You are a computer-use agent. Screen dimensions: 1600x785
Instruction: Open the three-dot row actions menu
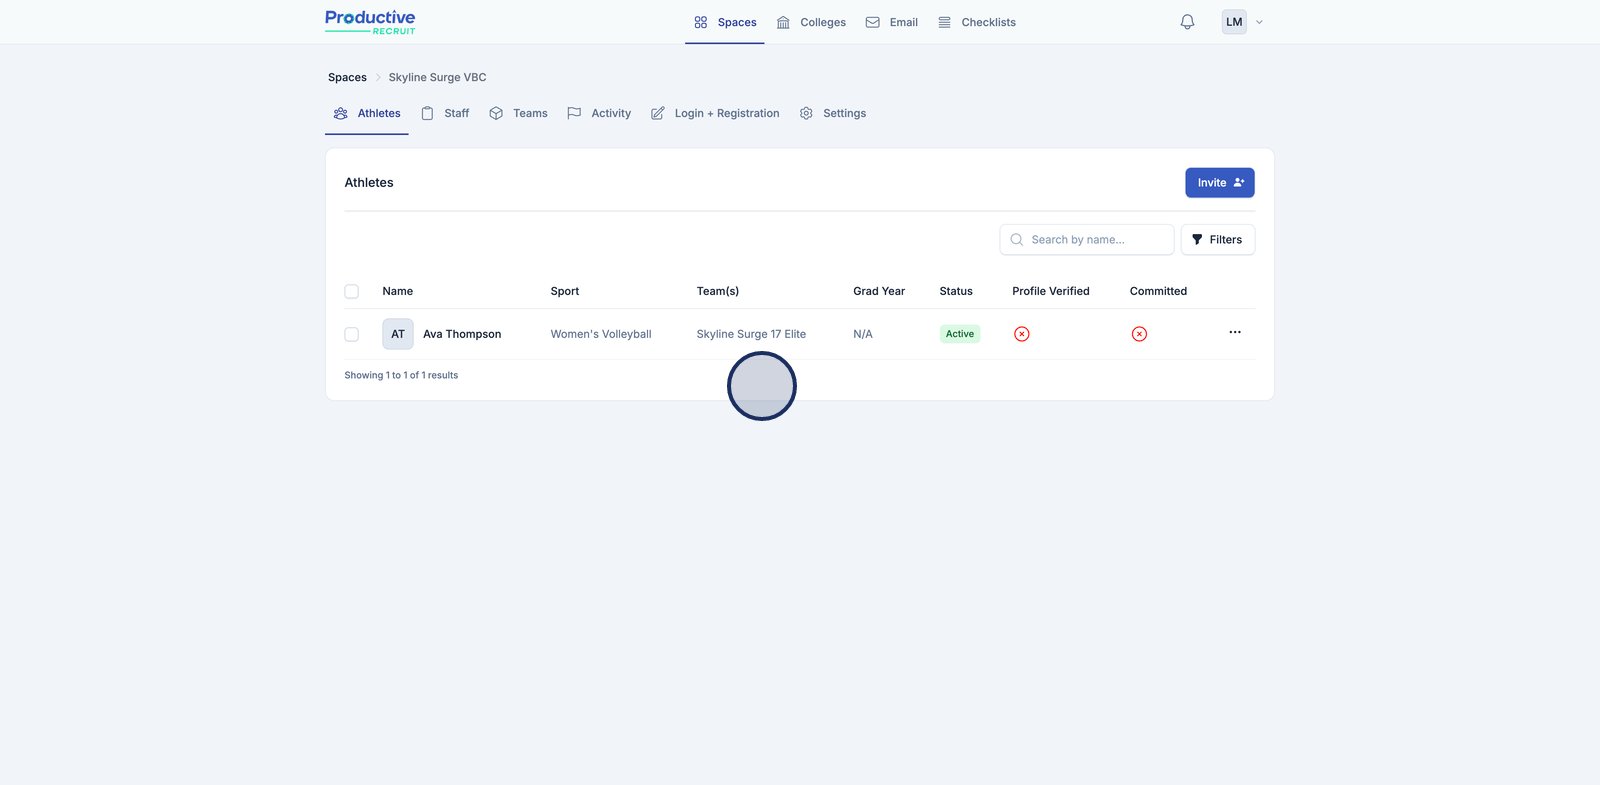click(x=1235, y=332)
